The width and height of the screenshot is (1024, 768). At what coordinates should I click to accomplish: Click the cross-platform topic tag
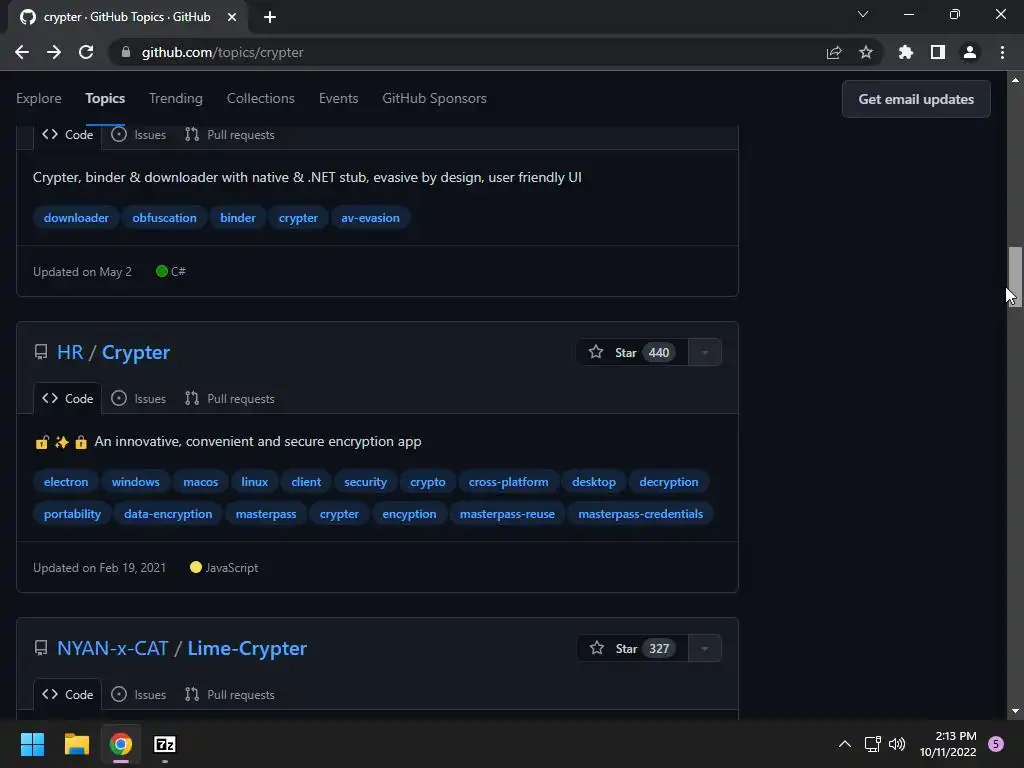point(509,481)
